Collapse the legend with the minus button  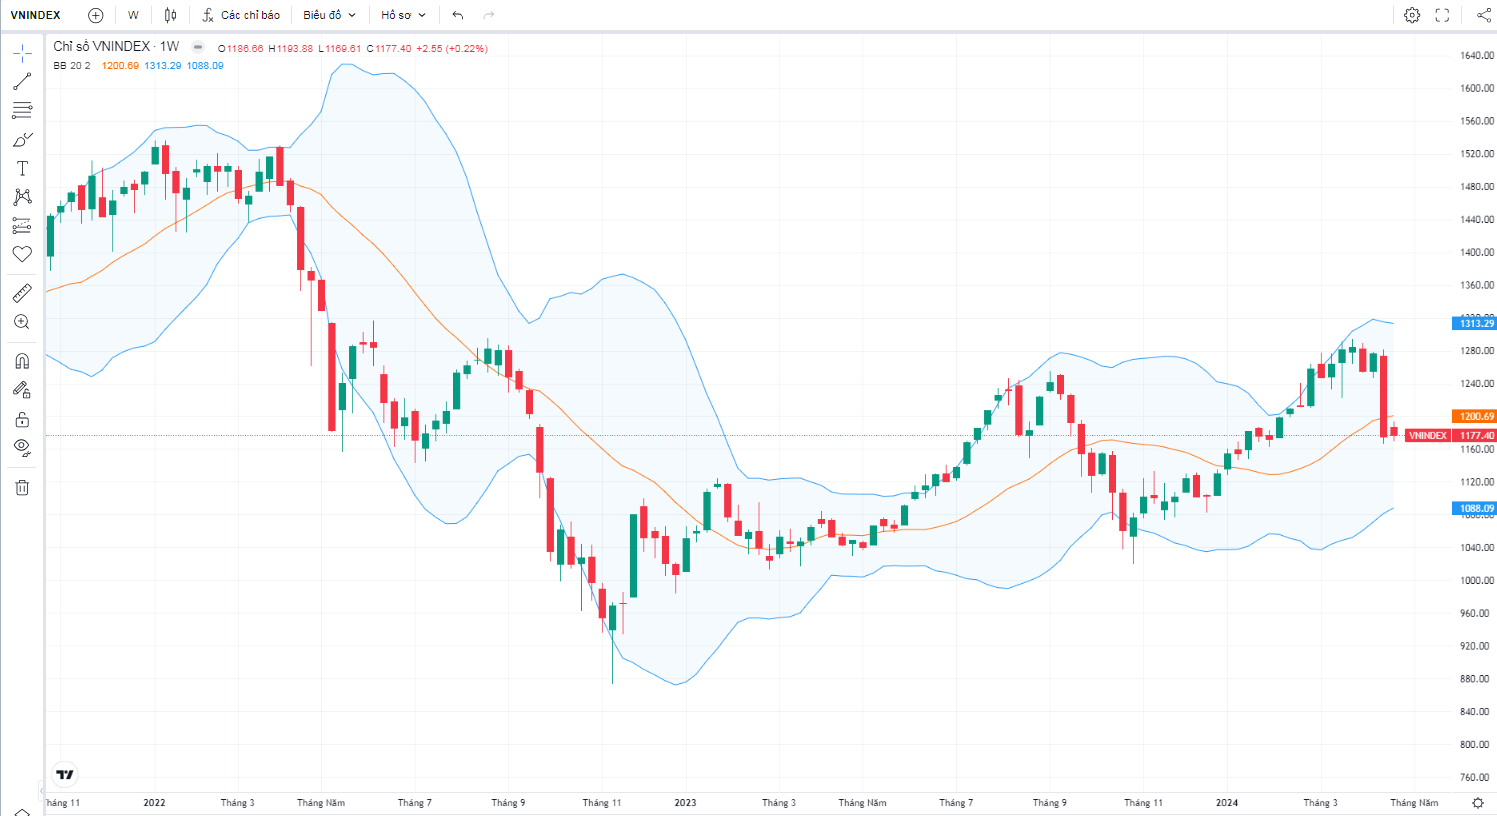coord(198,47)
